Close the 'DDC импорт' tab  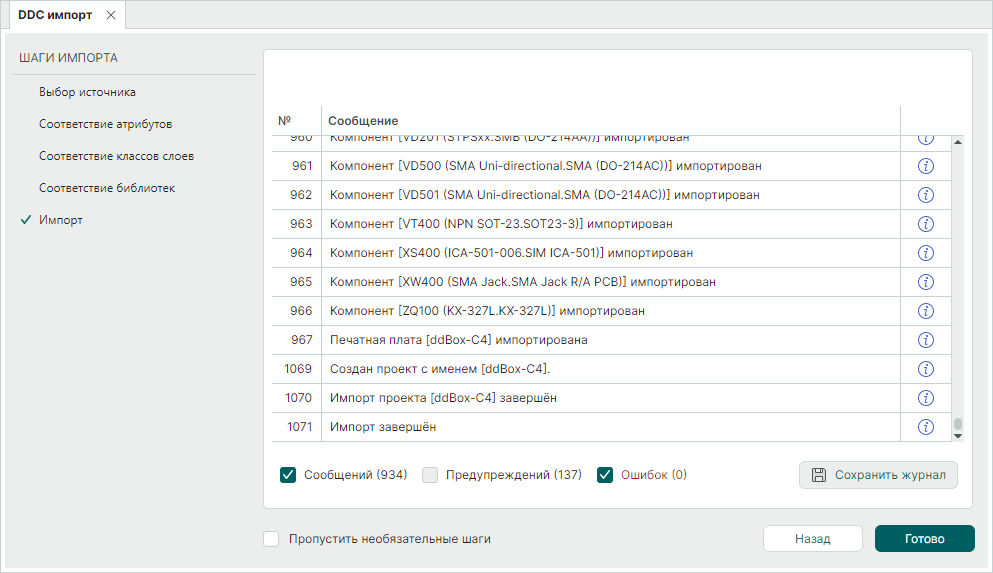111,15
